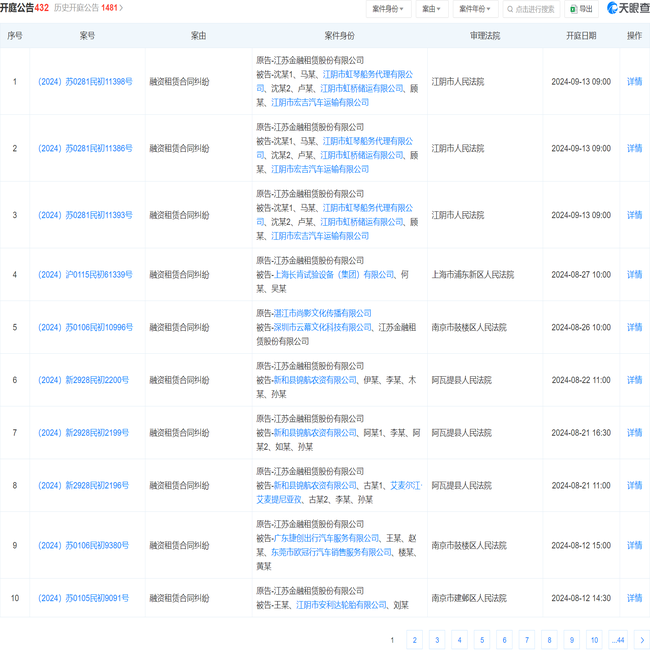Go to page 5
This screenshot has width=650, height=650.
pyautogui.click(x=482, y=640)
